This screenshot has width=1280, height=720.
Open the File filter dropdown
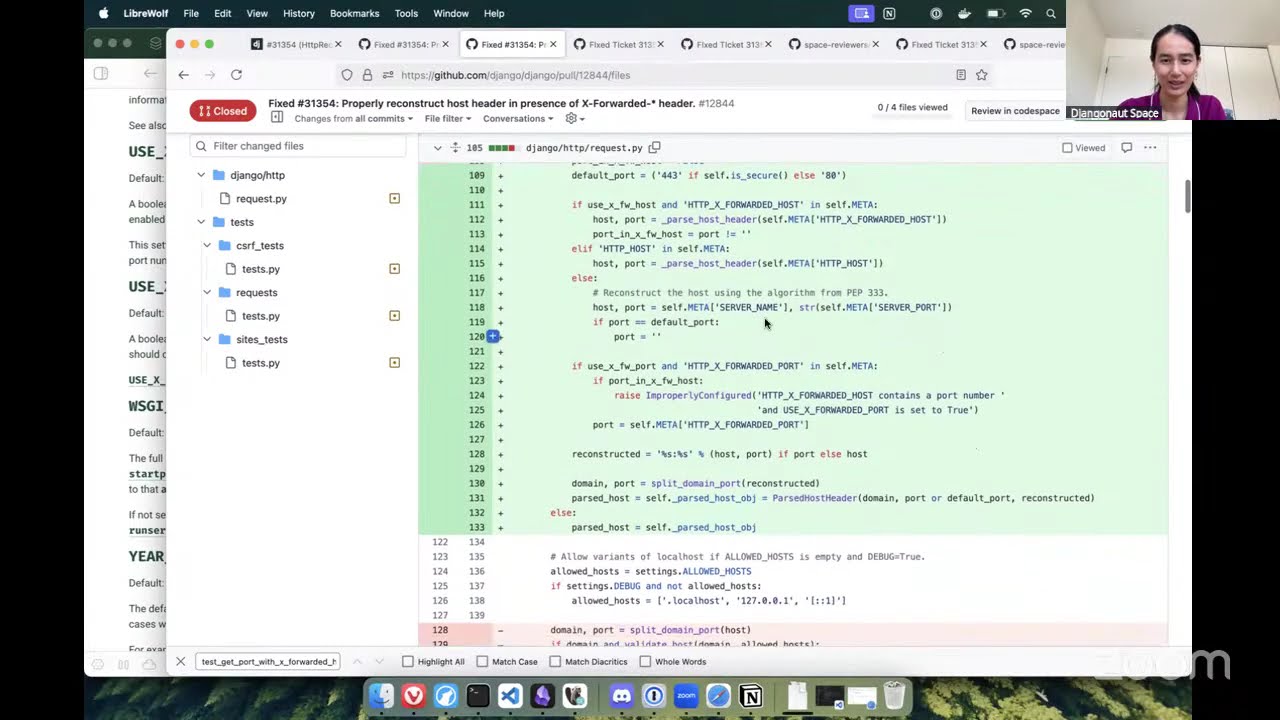pyautogui.click(x=447, y=118)
